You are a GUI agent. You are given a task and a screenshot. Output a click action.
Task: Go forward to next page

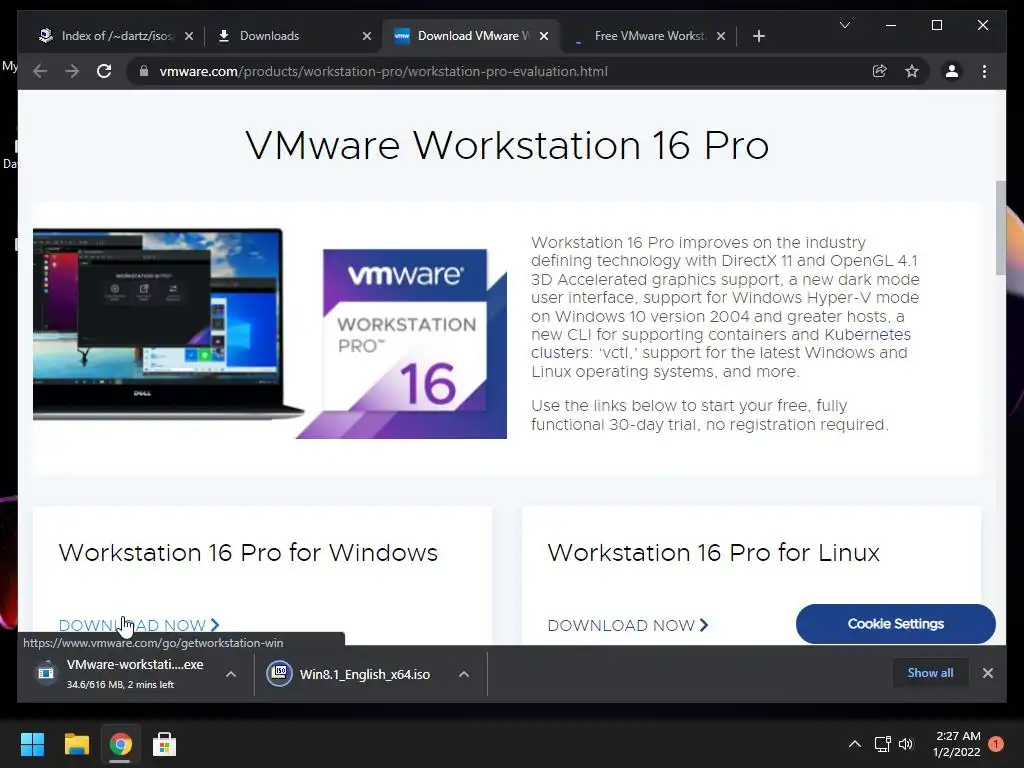72,71
